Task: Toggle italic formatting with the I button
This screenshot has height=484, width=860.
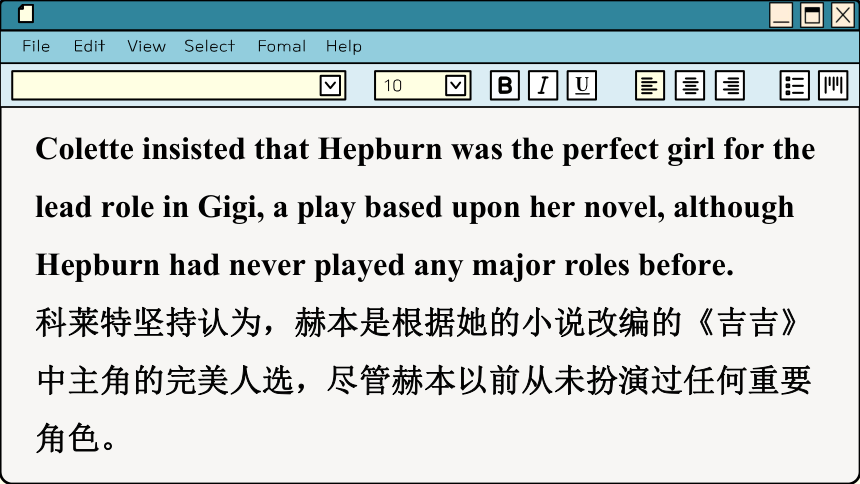Action: tap(543, 85)
